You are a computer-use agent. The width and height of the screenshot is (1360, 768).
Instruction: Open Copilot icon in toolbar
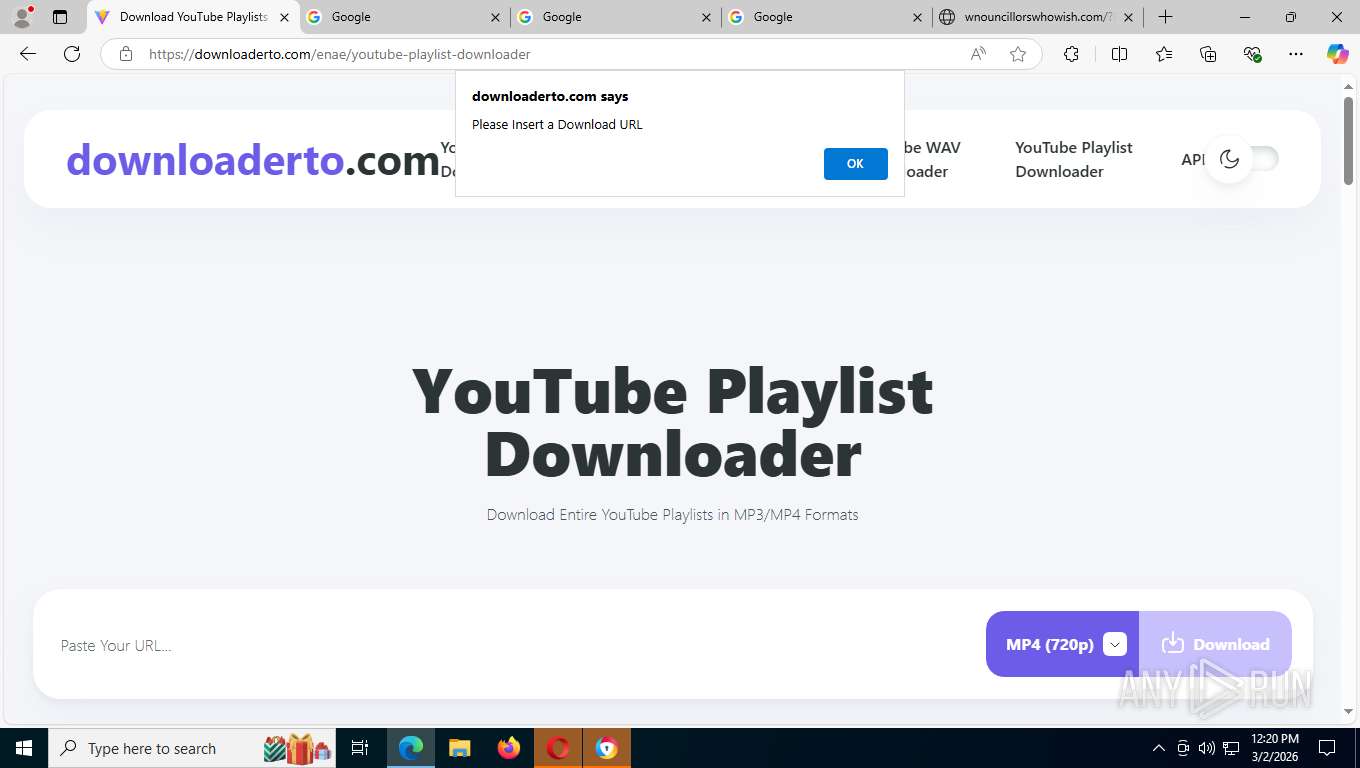coord(1338,54)
